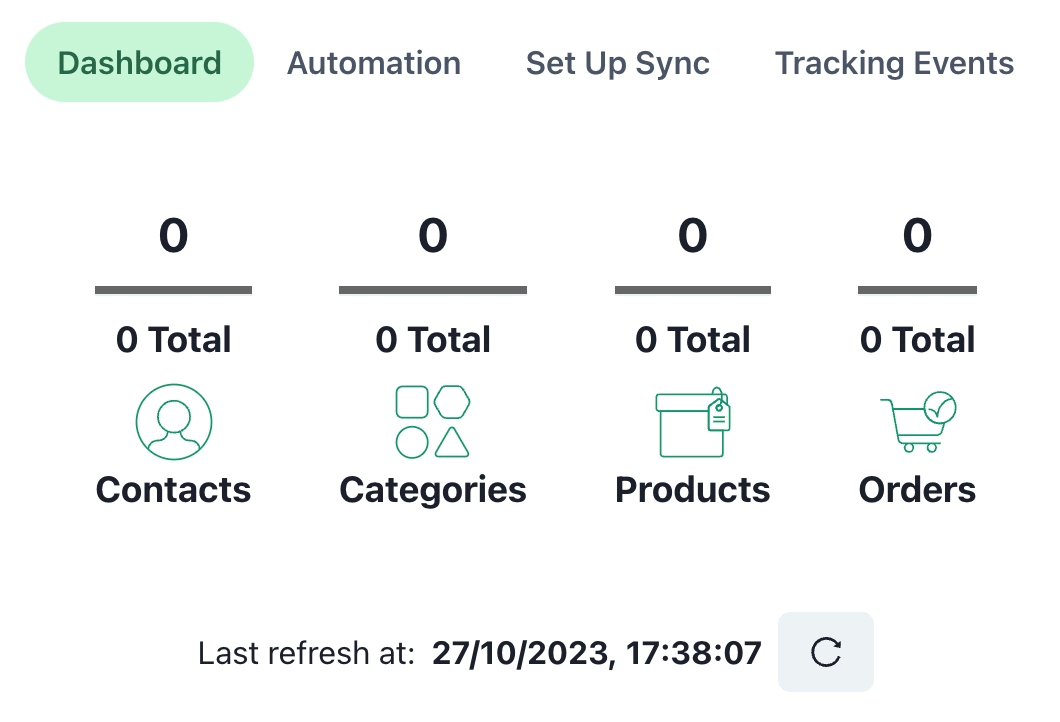Click the Contacts person icon

click(174, 422)
